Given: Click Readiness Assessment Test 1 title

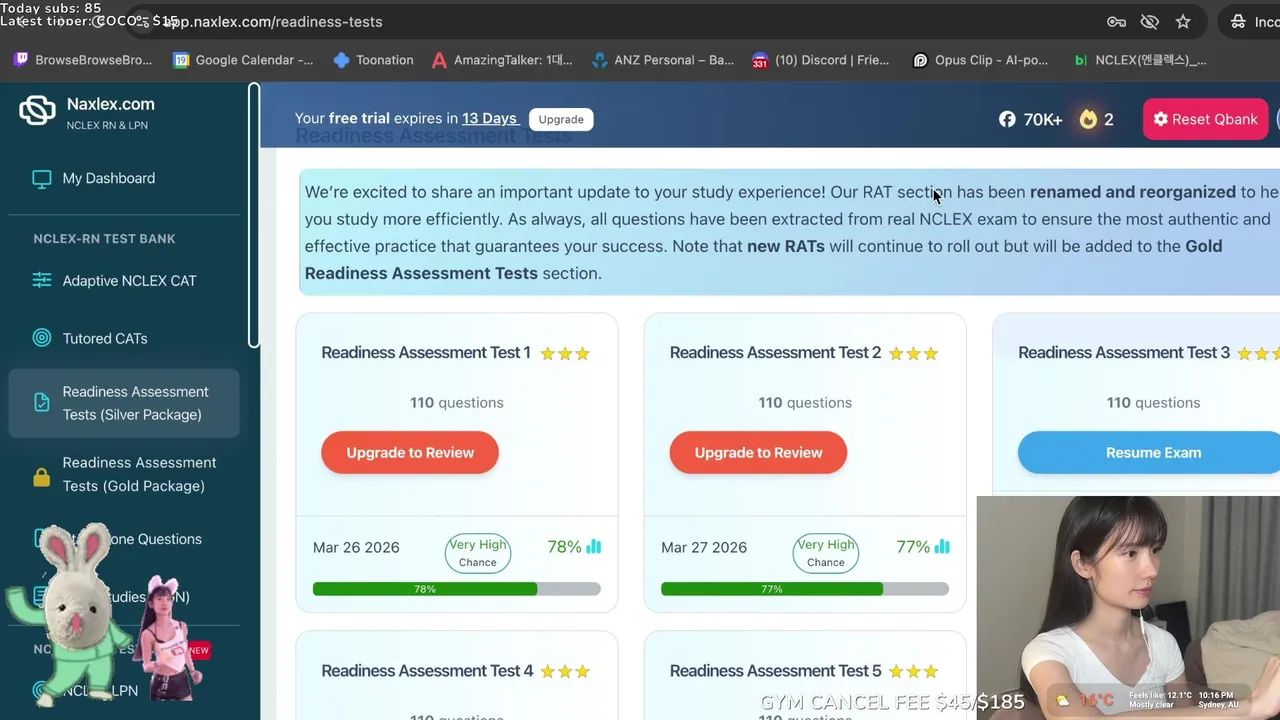Looking at the screenshot, I should click(426, 353).
